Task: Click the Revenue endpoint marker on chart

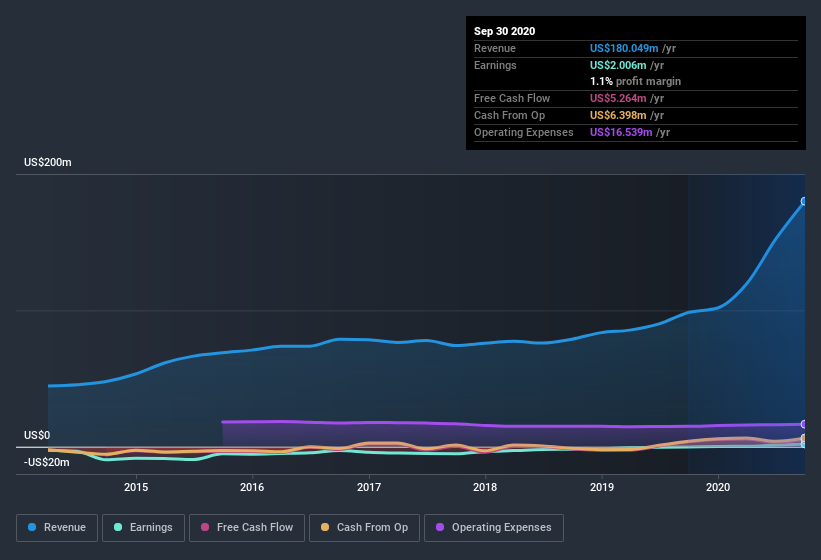Action: [x=804, y=201]
